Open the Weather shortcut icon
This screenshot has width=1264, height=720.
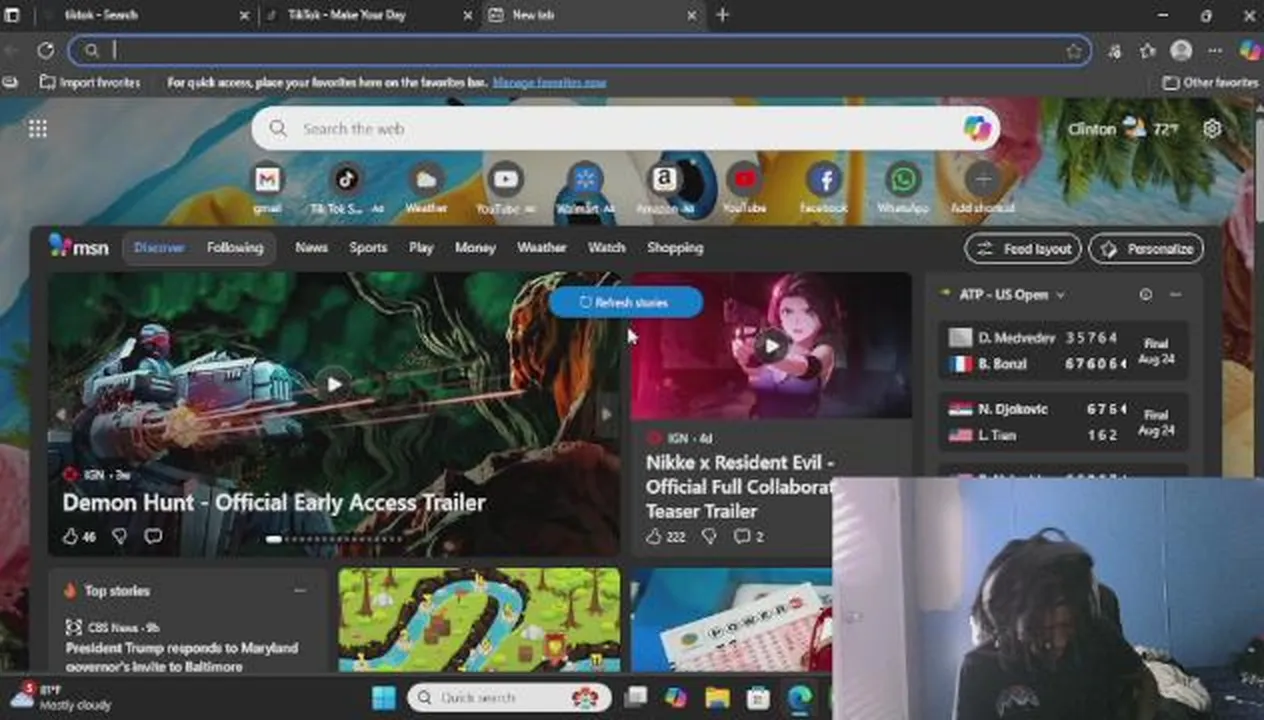426,180
